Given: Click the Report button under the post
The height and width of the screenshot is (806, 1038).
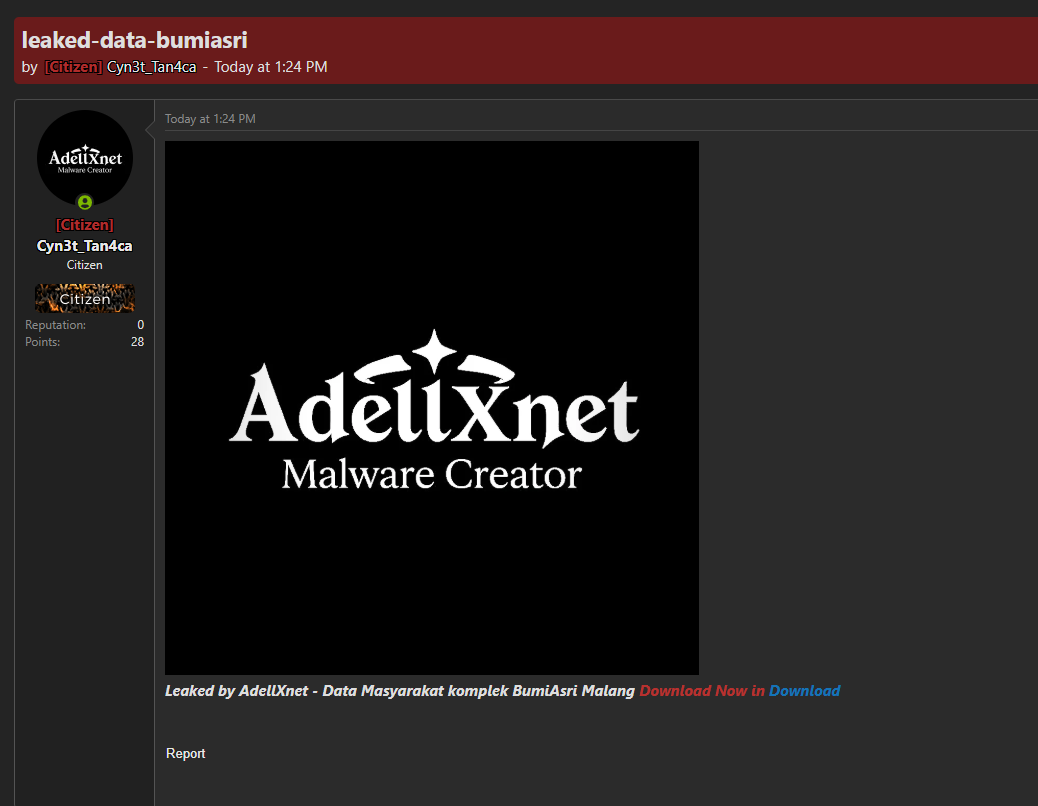Looking at the screenshot, I should (x=185, y=754).
